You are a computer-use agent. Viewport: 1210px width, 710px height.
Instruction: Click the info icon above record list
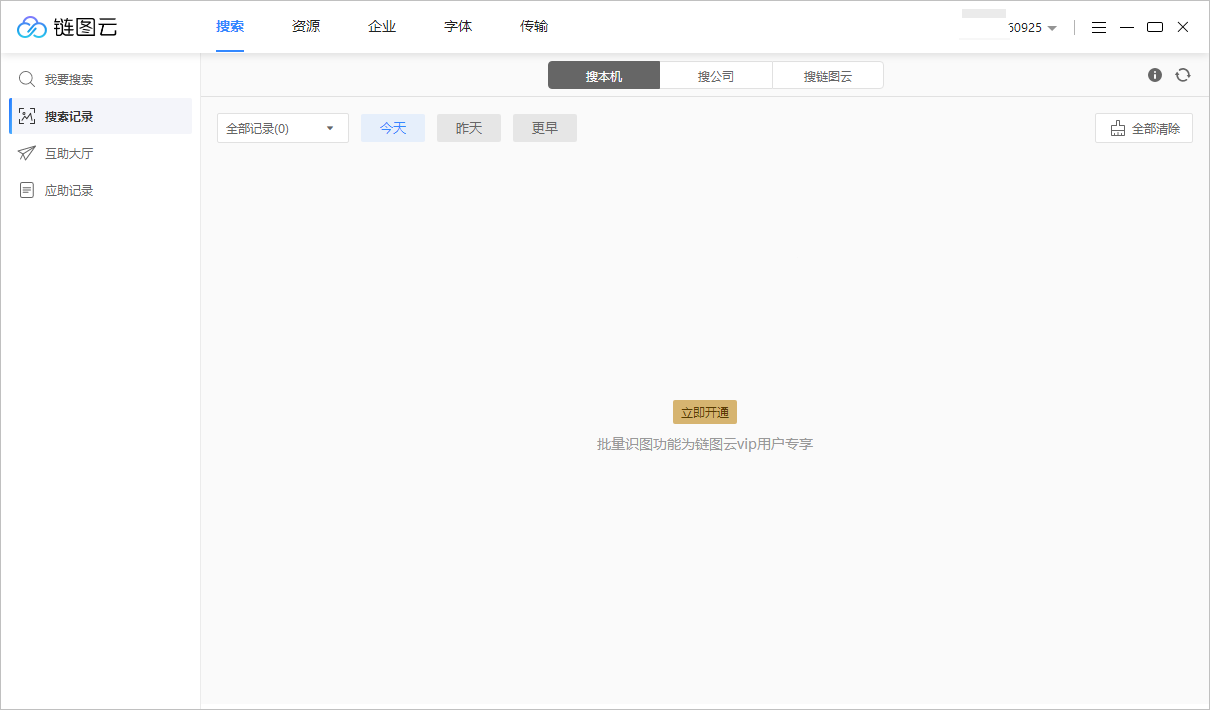[x=1154, y=74]
